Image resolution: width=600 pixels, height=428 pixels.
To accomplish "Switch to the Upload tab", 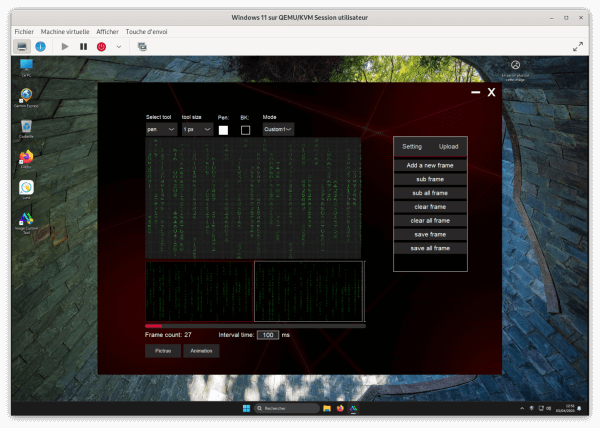I will click(x=448, y=147).
